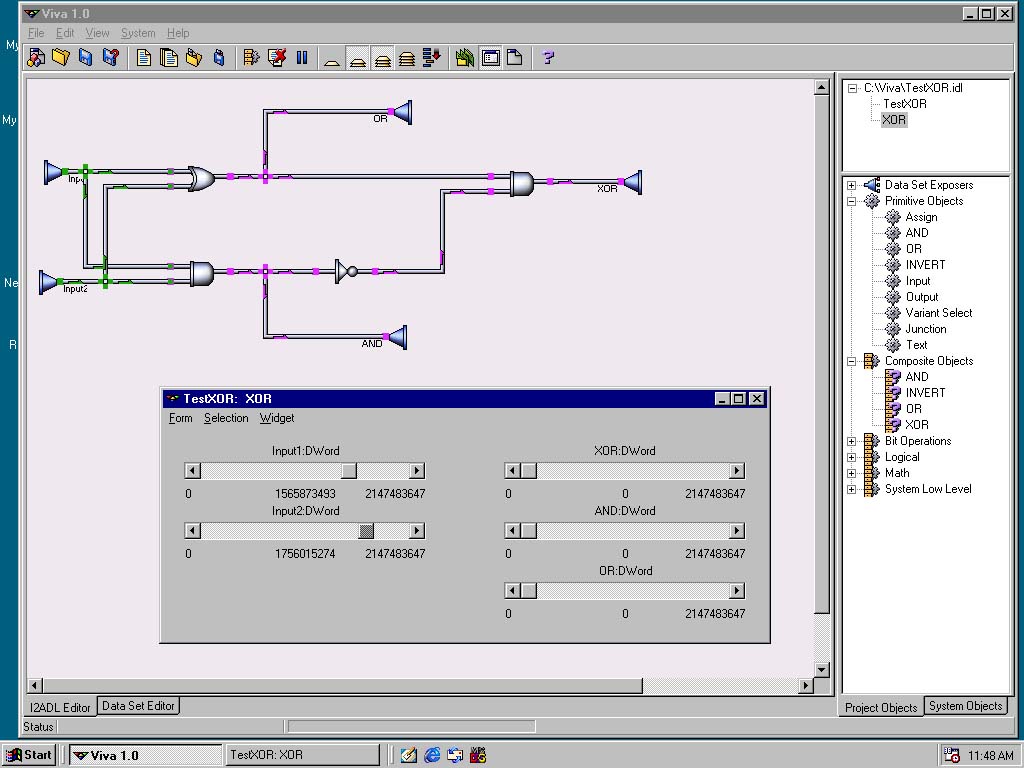Switch to the Data Set Editor tab
Screen dimensions: 1024x768
click(138, 706)
